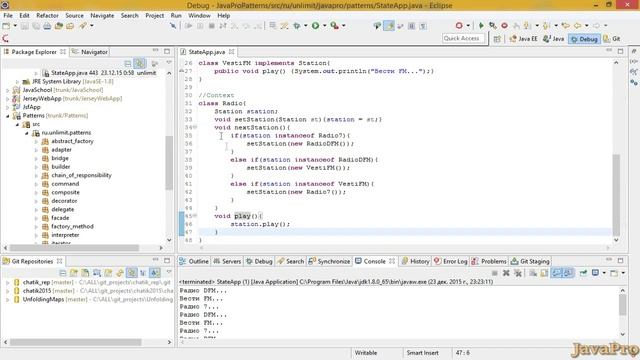Click Run Last Tool green arrow icon
The width and height of the screenshot is (640, 360).
335,26
